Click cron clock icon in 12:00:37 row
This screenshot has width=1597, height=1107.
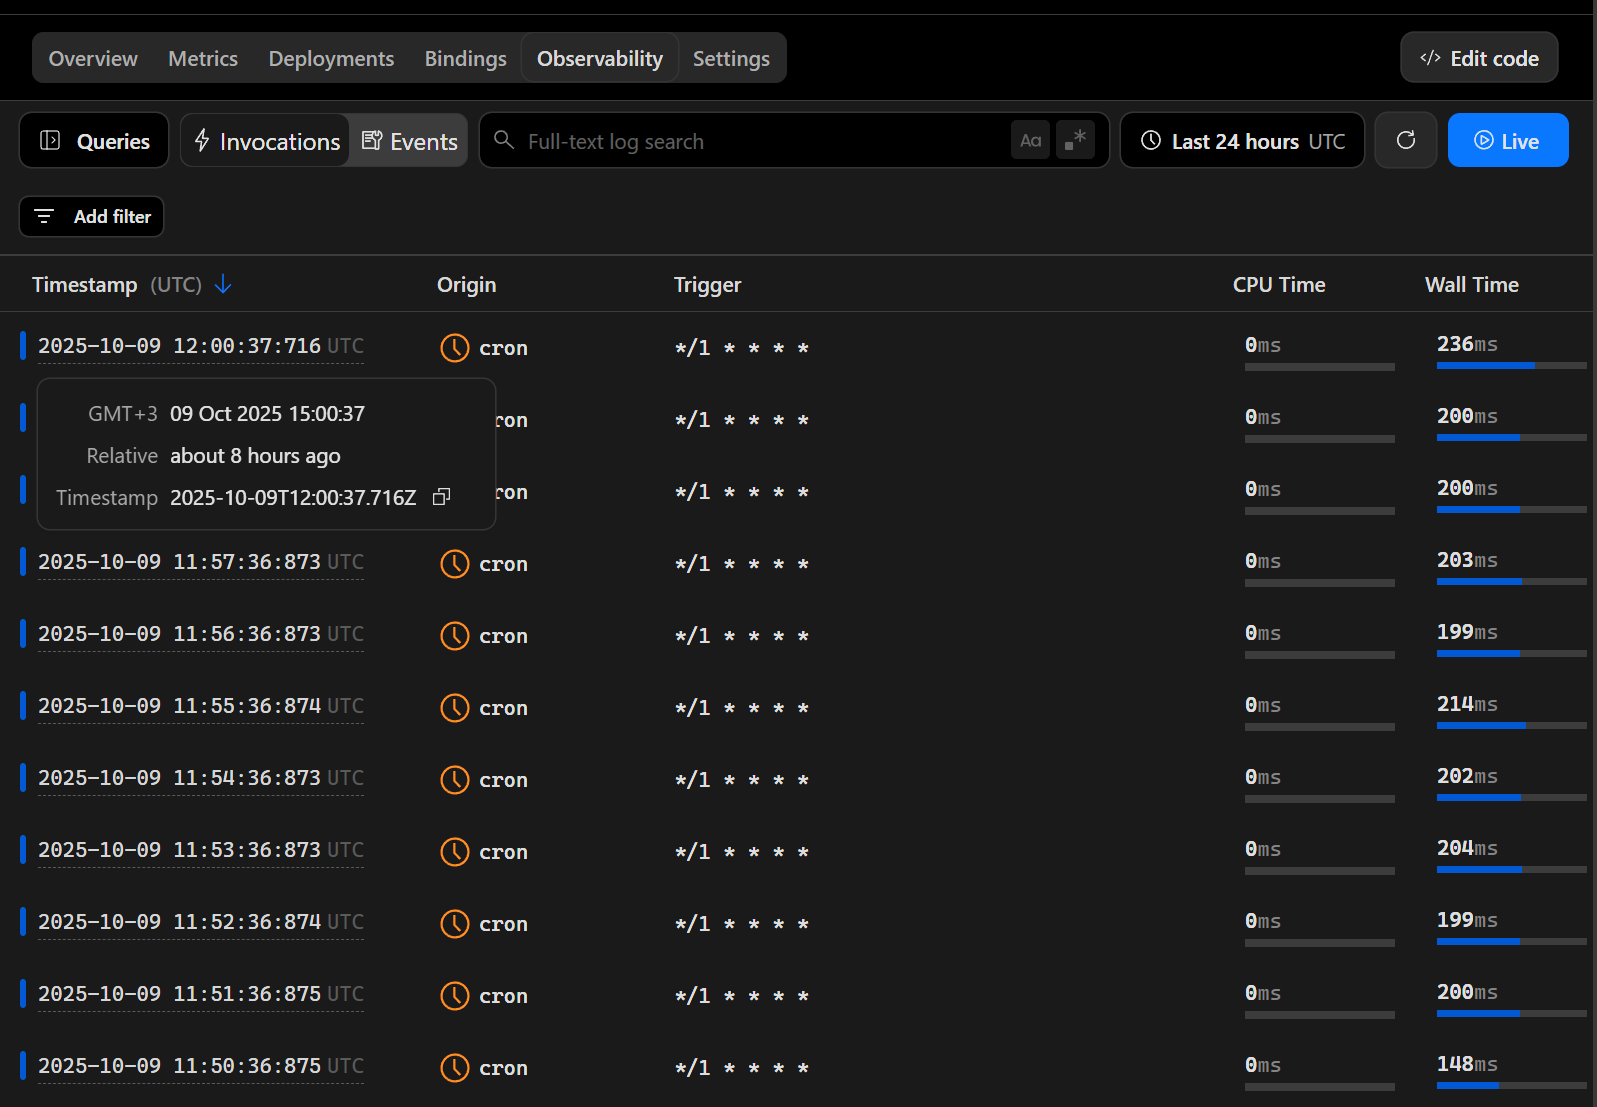click(455, 348)
